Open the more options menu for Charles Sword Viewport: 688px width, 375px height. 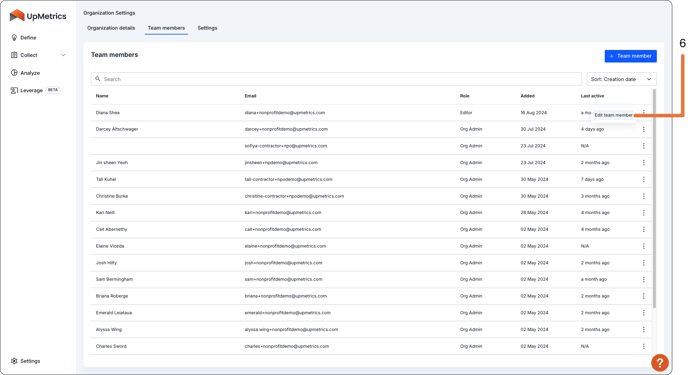(x=644, y=346)
